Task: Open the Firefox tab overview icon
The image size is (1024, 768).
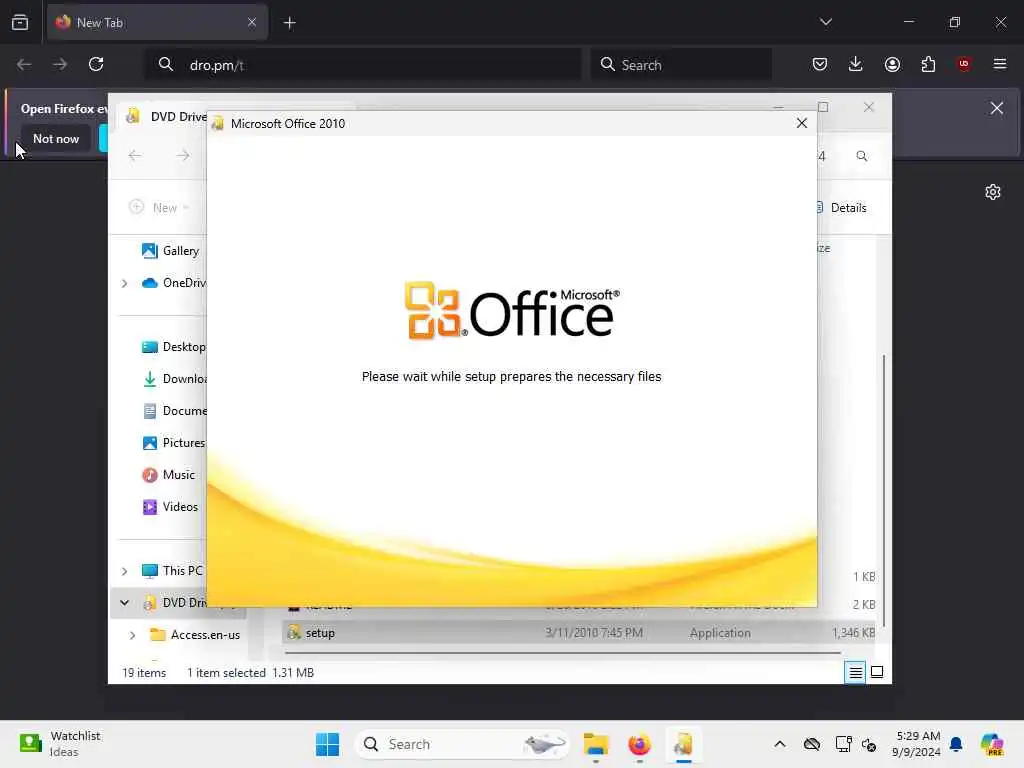Action: (20, 22)
